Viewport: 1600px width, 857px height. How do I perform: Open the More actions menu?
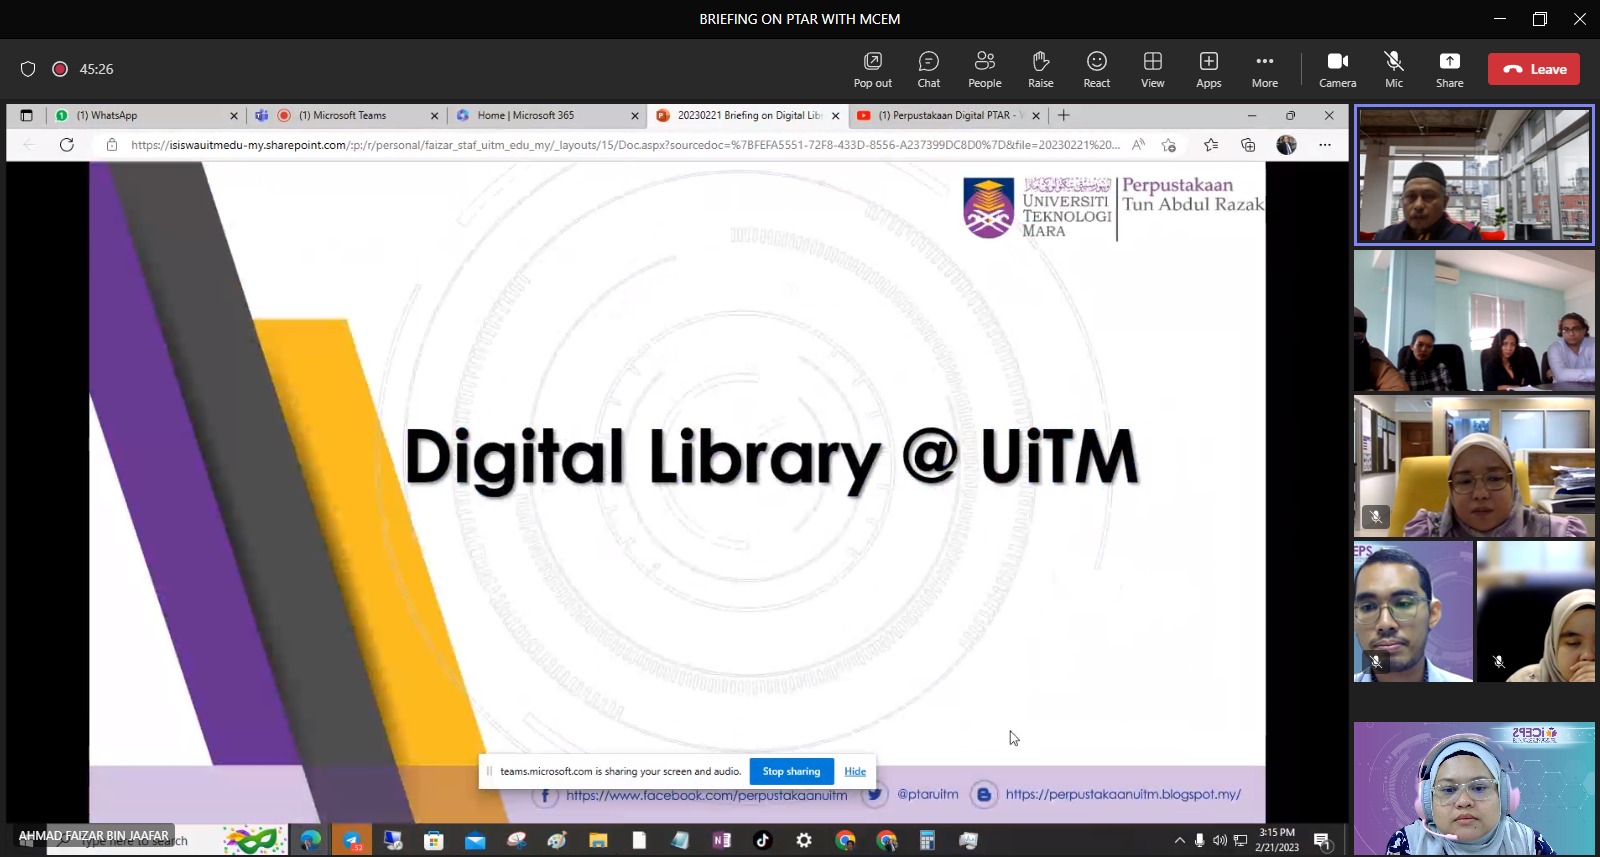pyautogui.click(x=1264, y=69)
